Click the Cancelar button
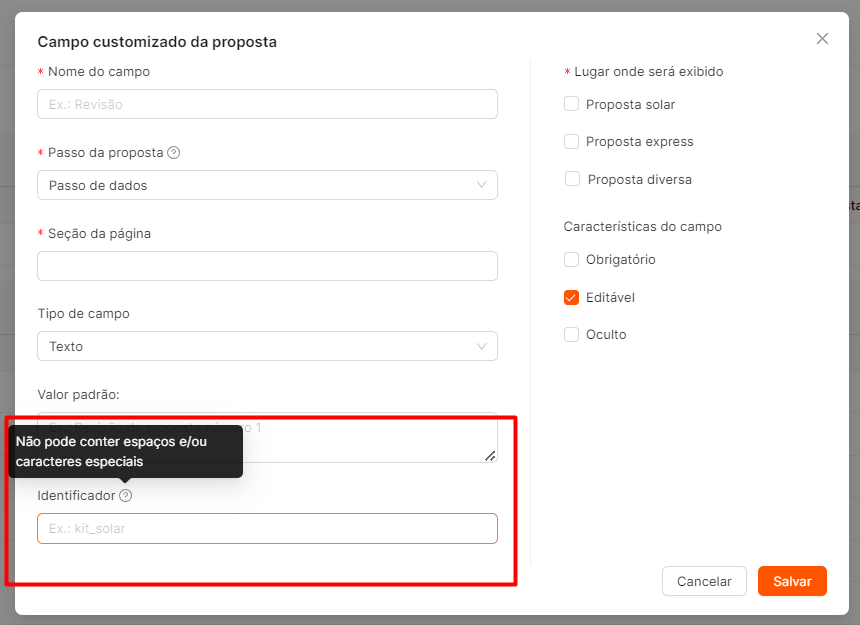 click(704, 581)
